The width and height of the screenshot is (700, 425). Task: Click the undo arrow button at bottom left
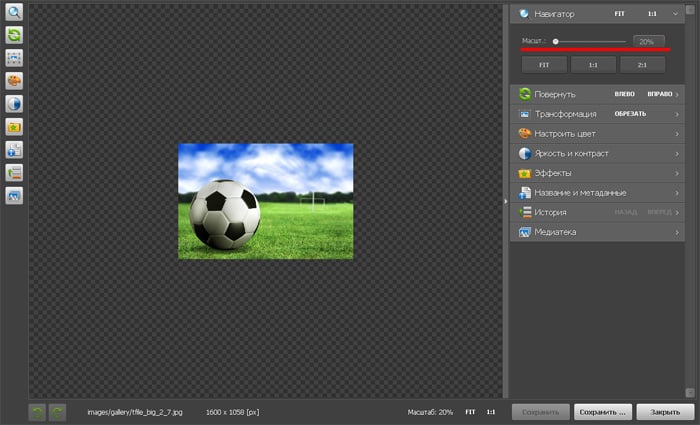(x=37, y=411)
